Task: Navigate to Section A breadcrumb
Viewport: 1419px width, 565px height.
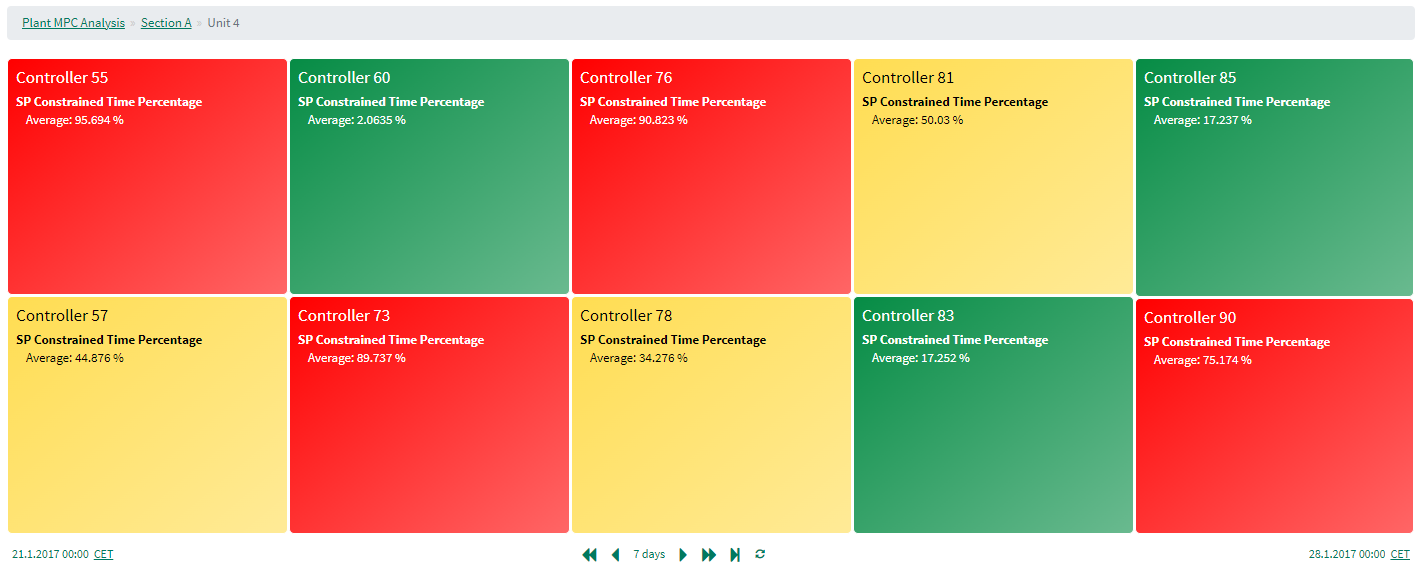Action: 166,23
